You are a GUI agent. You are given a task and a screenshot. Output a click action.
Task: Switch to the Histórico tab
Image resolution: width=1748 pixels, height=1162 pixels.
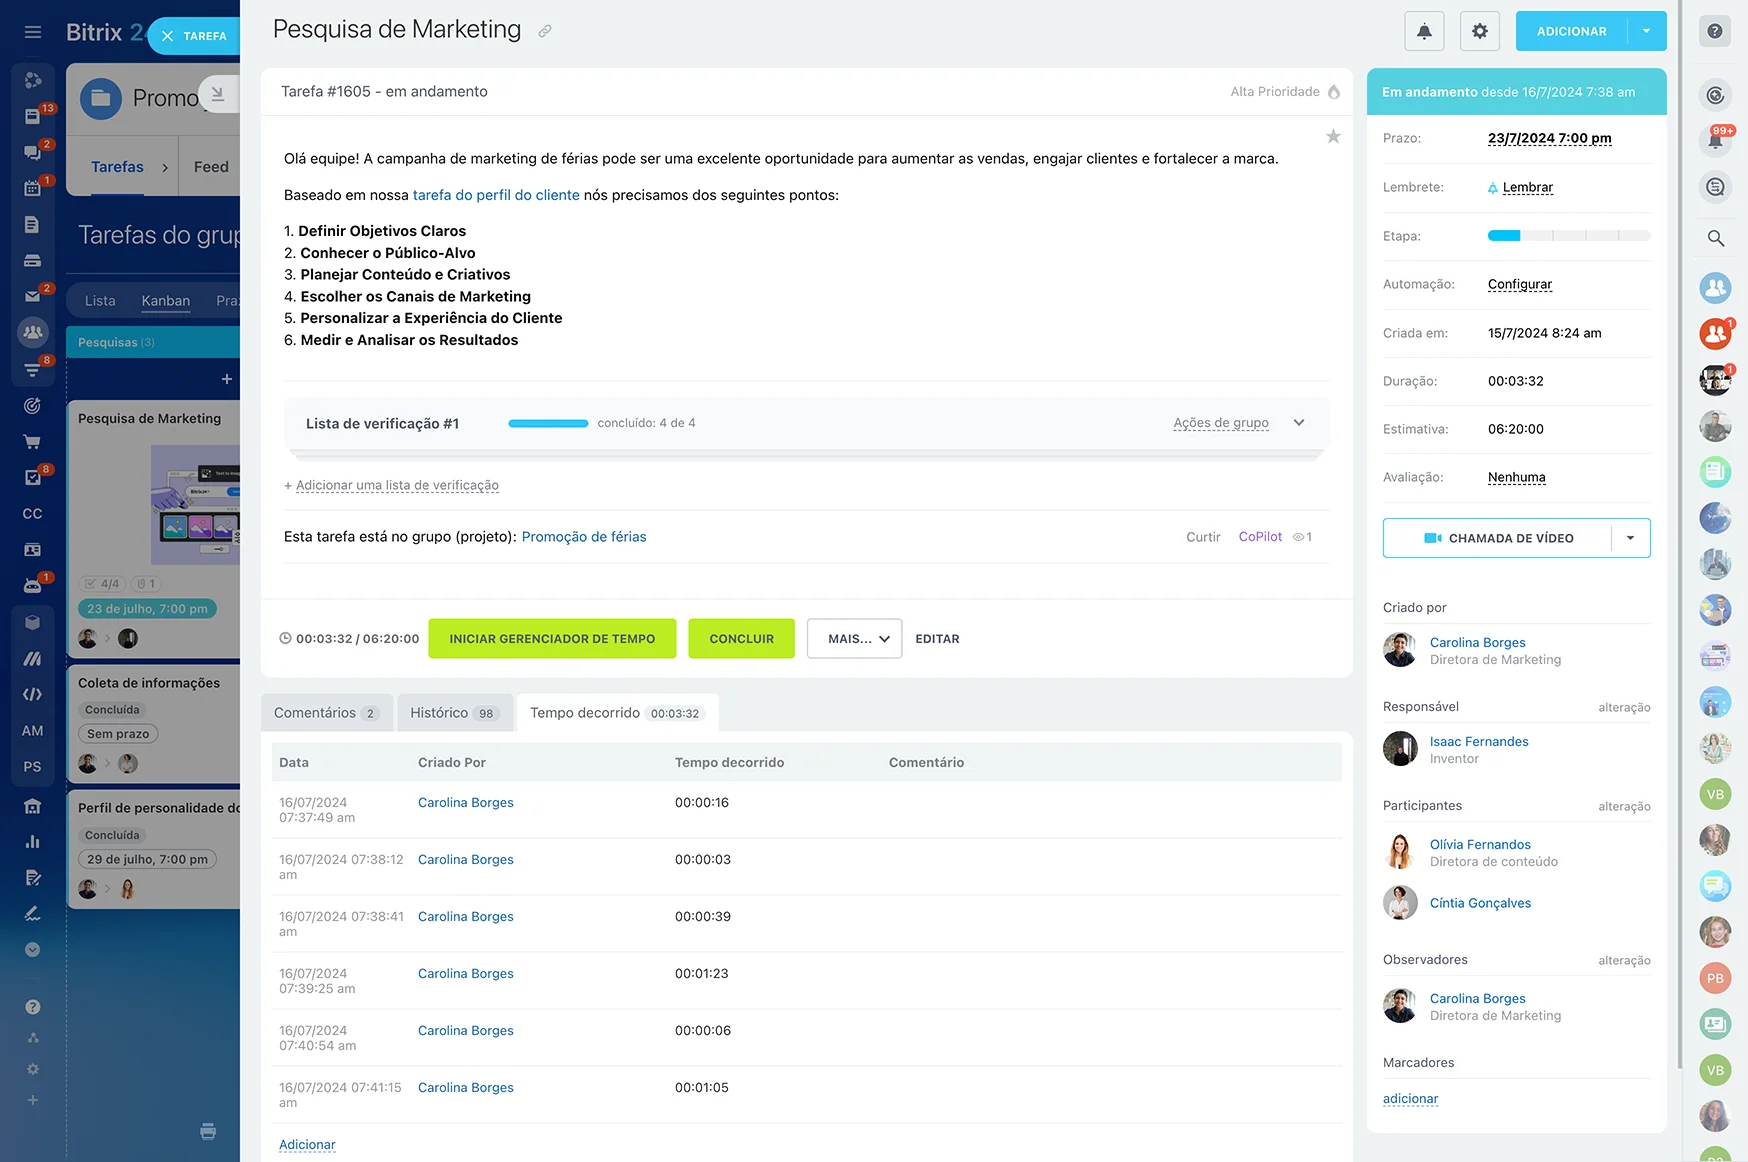pos(454,713)
